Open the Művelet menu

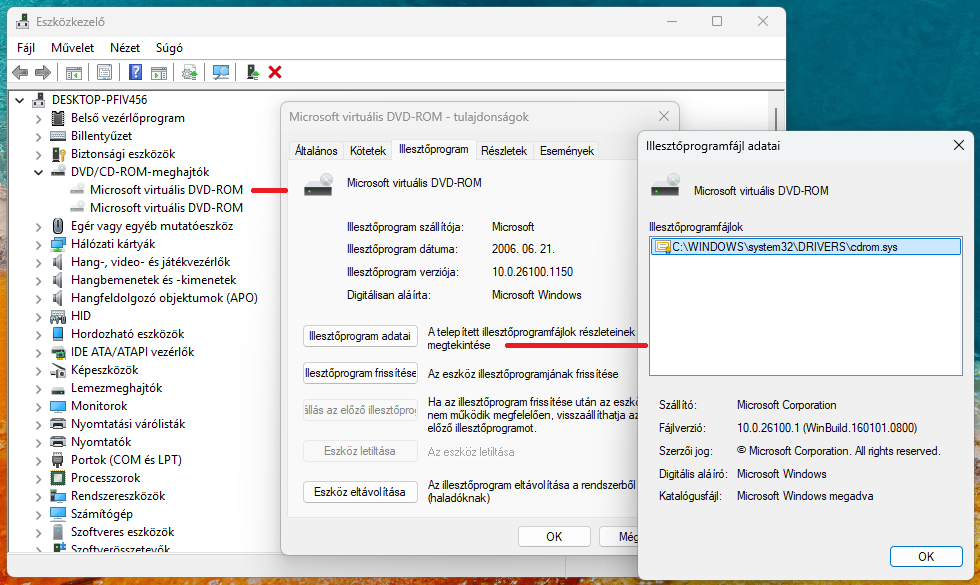72,48
